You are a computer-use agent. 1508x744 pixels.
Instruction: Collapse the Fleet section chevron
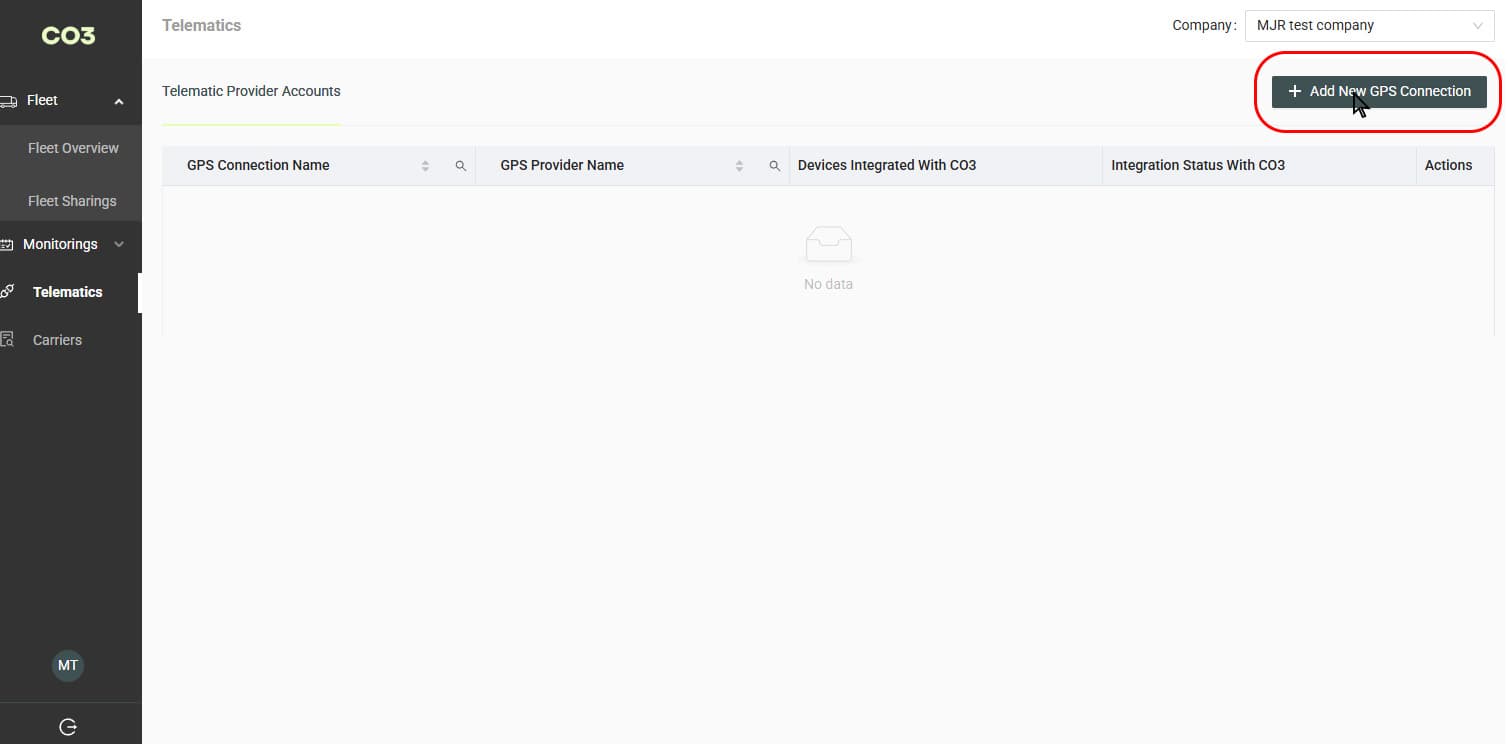pyautogui.click(x=118, y=100)
